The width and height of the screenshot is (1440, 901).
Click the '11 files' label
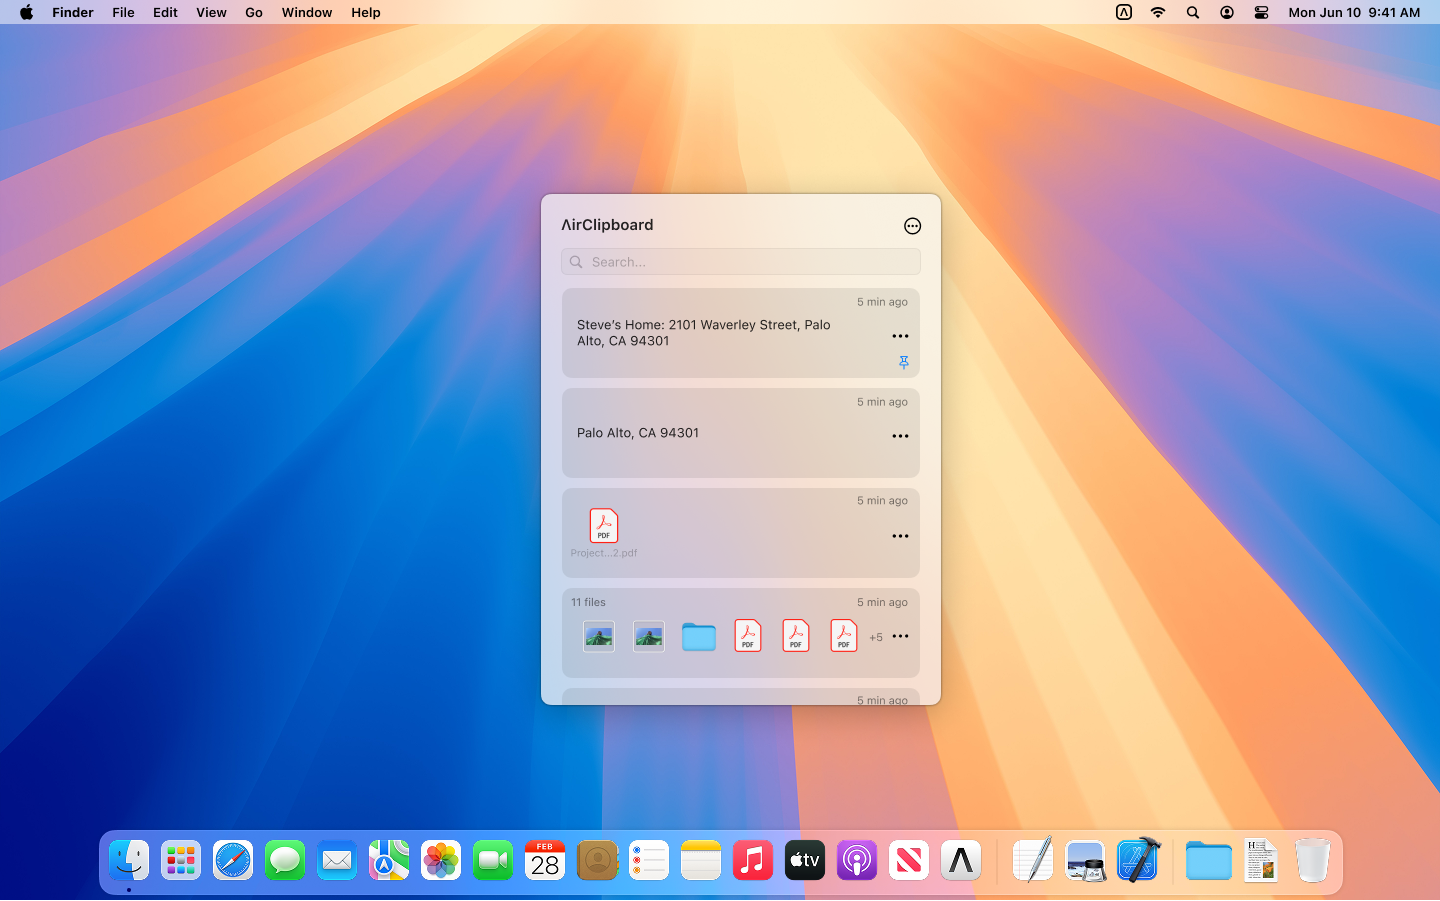[x=588, y=602]
